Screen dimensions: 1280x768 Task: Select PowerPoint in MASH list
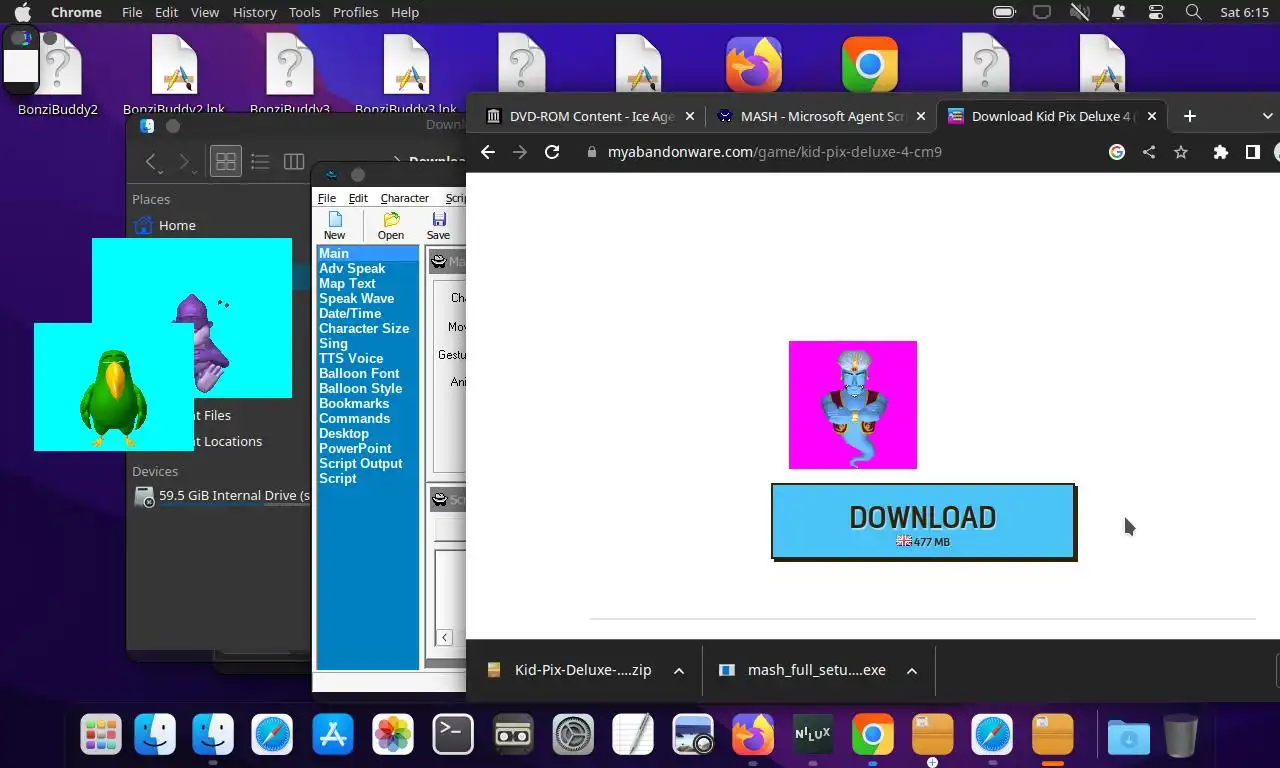(355, 448)
